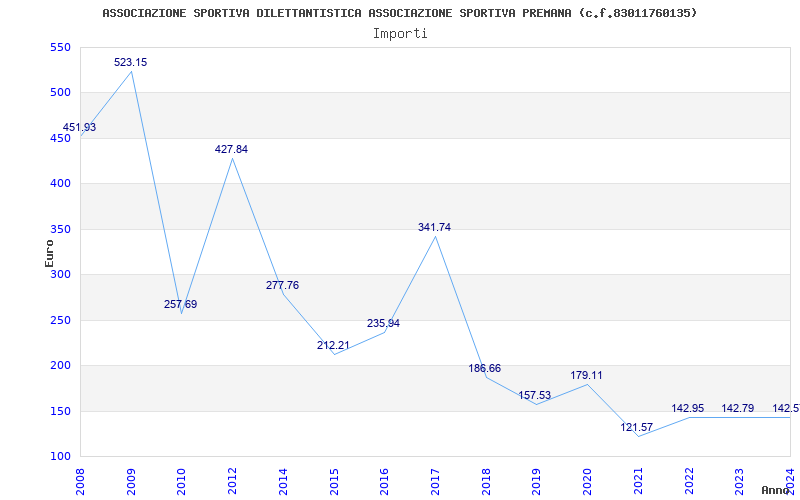Select the 186.66 data label
Screen dimensions: 800x500
pos(485,368)
